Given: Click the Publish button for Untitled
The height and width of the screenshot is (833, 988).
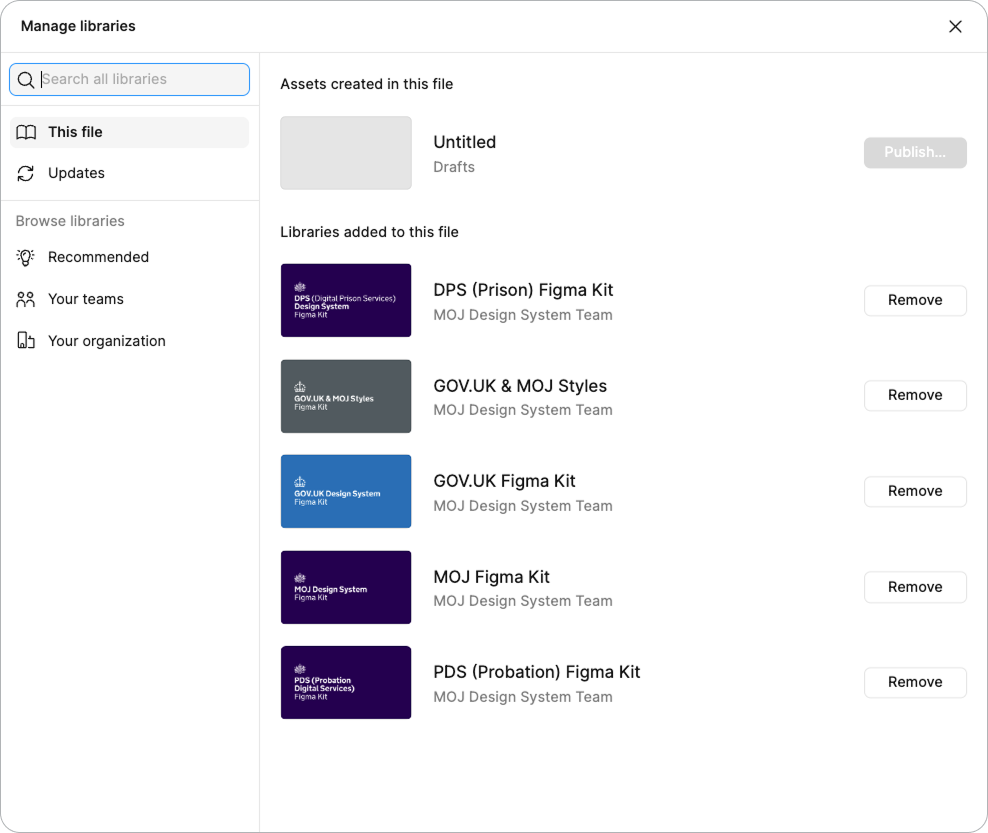Looking at the screenshot, I should [915, 152].
